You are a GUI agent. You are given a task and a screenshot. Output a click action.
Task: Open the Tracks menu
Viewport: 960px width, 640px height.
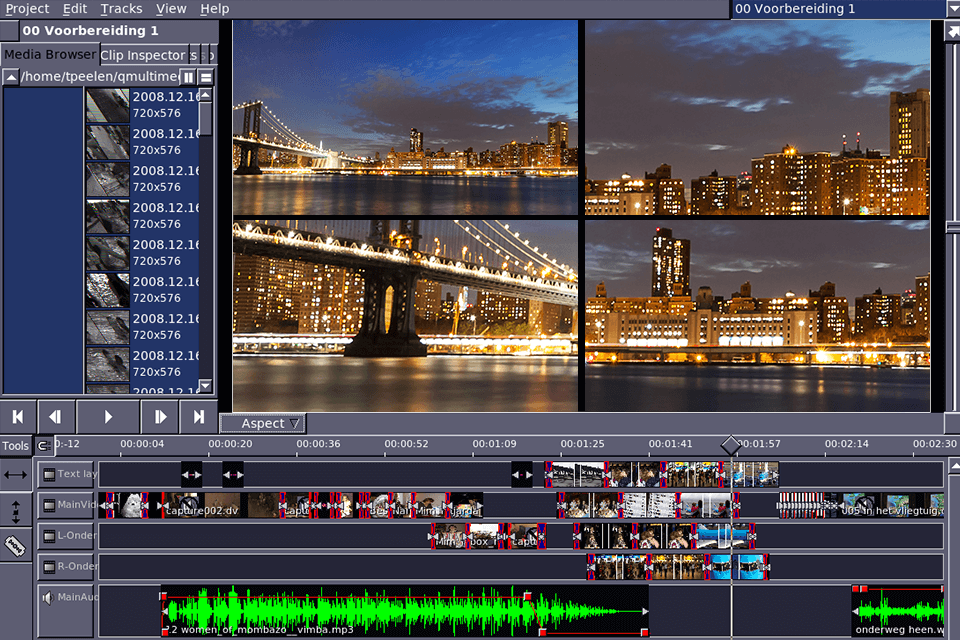click(121, 9)
